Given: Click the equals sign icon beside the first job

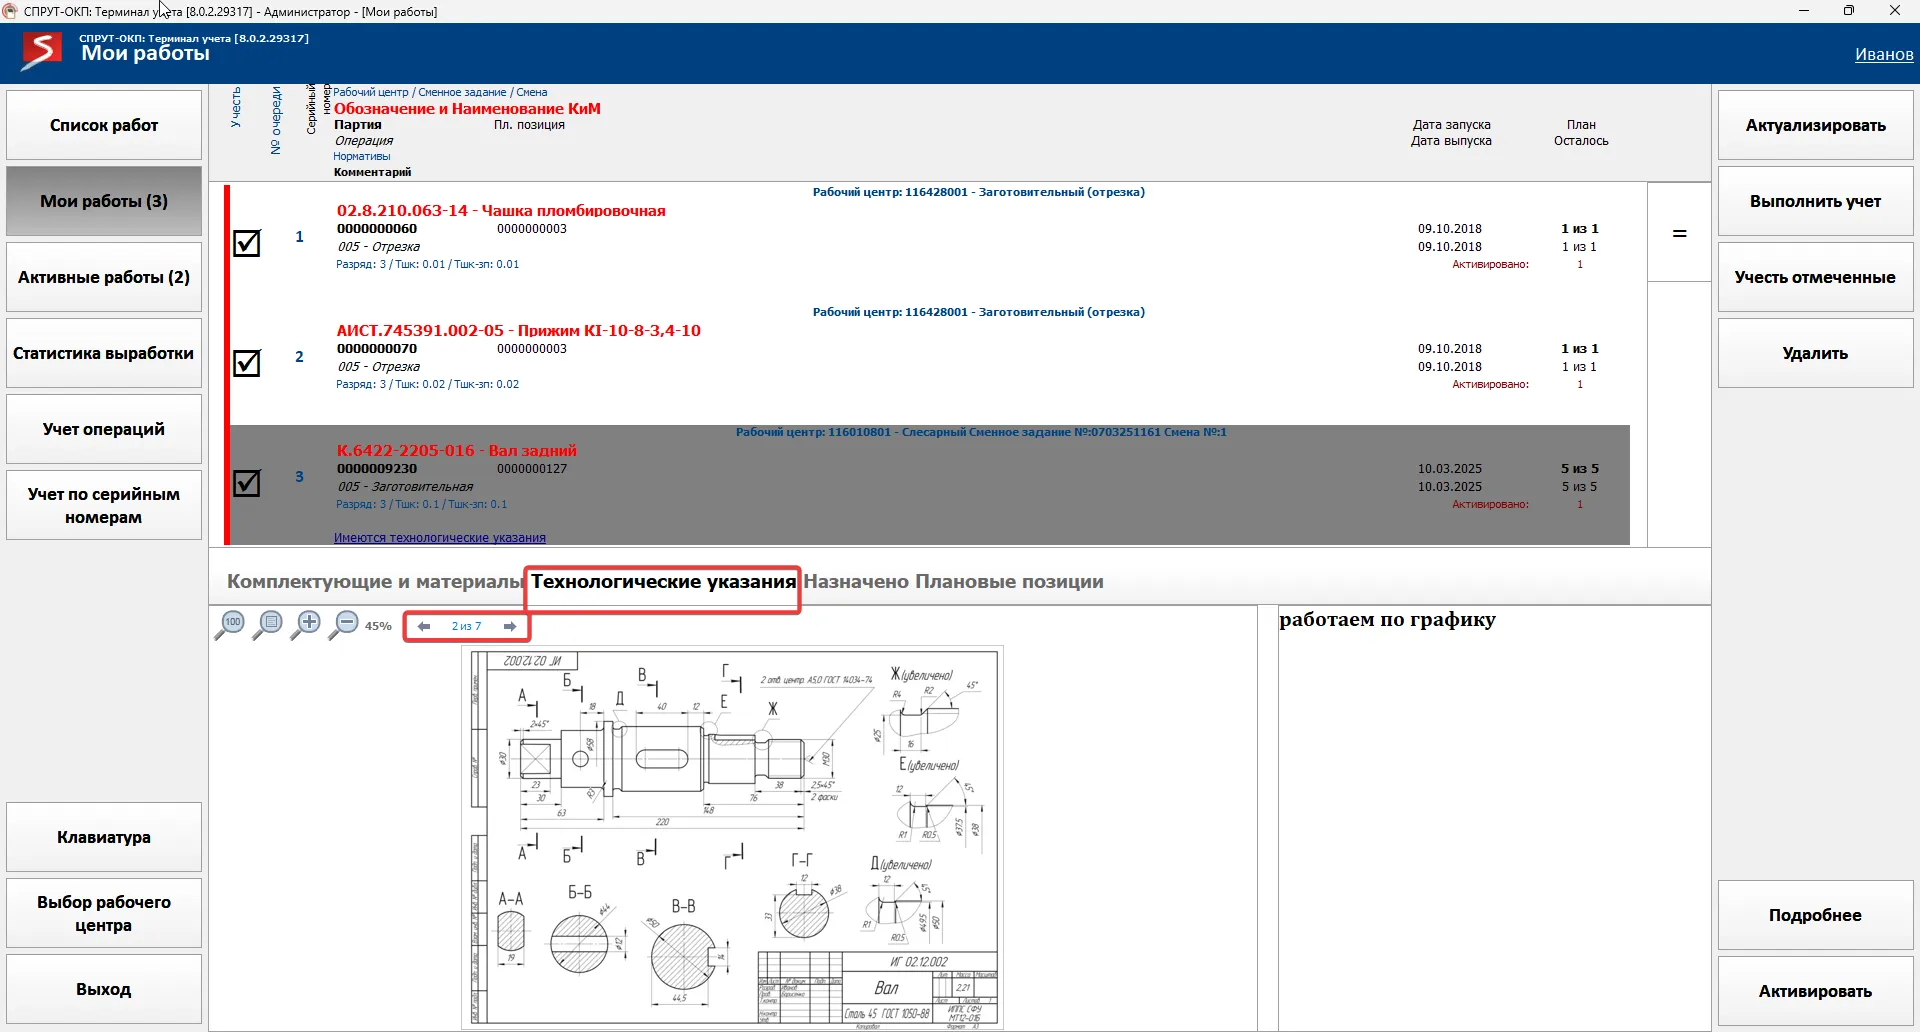Looking at the screenshot, I should pyautogui.click(x=1680, y=233).
